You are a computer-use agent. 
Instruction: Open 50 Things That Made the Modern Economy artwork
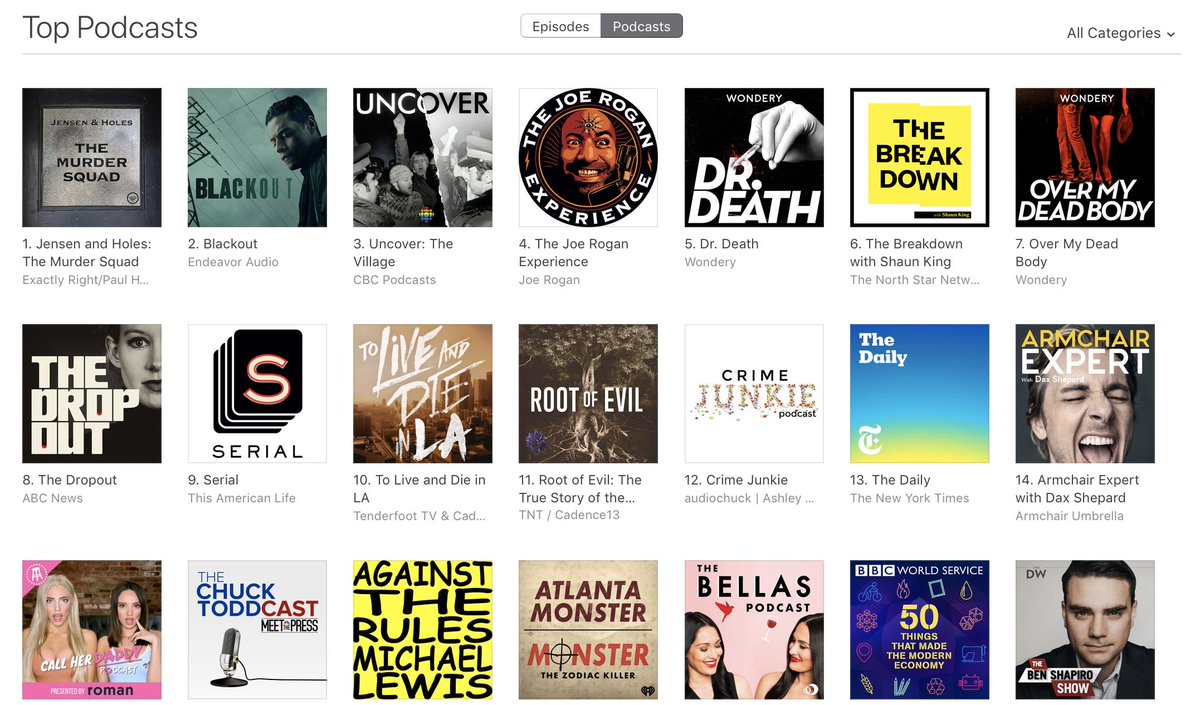click(x=920, y=630)
